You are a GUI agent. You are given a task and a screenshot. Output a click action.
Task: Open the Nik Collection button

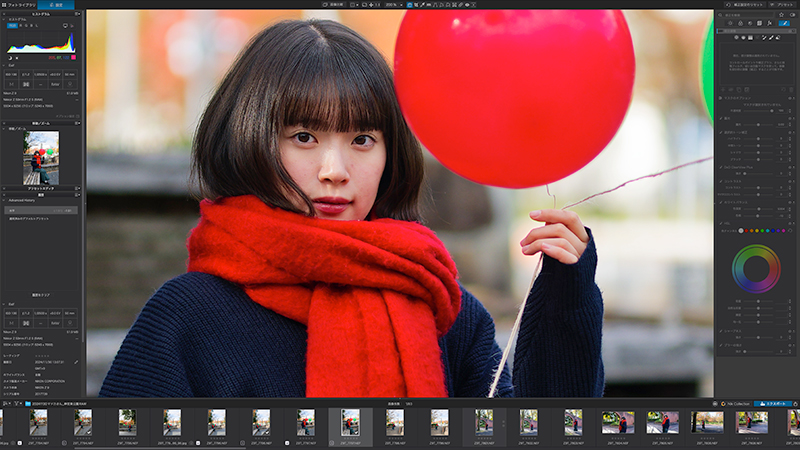[735, 404]
